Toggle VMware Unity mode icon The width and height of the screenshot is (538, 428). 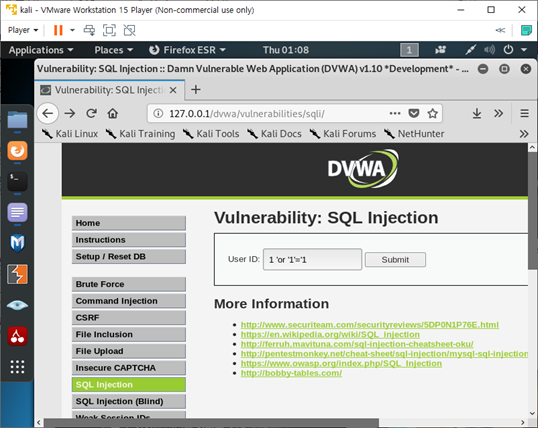coord(129,30)
